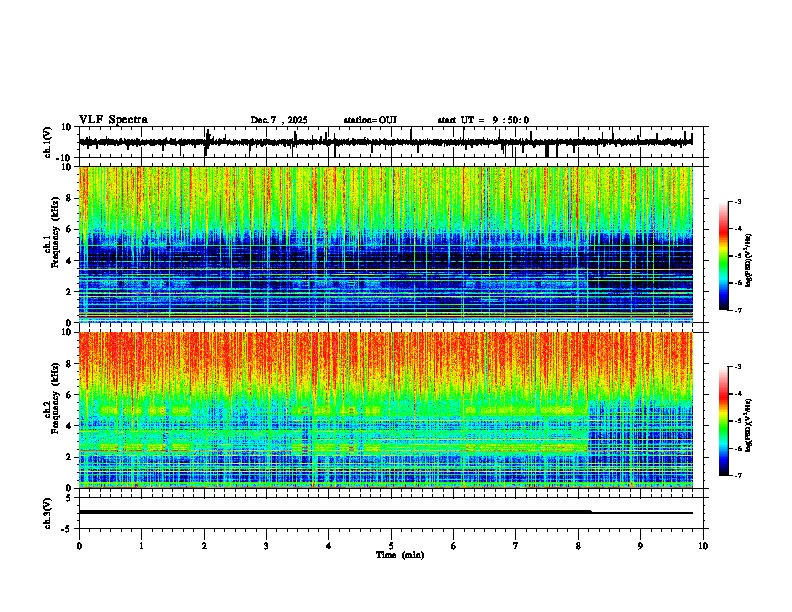This screenshot has width=792, height=612.
Task: Click the ch.3 voltage trace line
Action: 386,512
